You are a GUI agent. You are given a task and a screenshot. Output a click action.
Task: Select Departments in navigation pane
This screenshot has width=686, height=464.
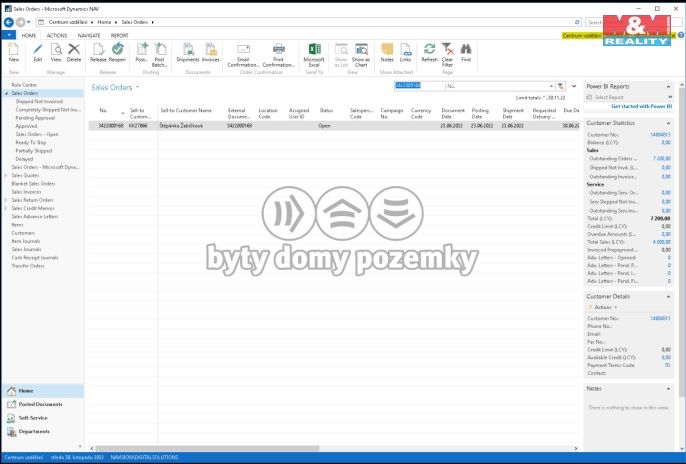click(43, 431)
